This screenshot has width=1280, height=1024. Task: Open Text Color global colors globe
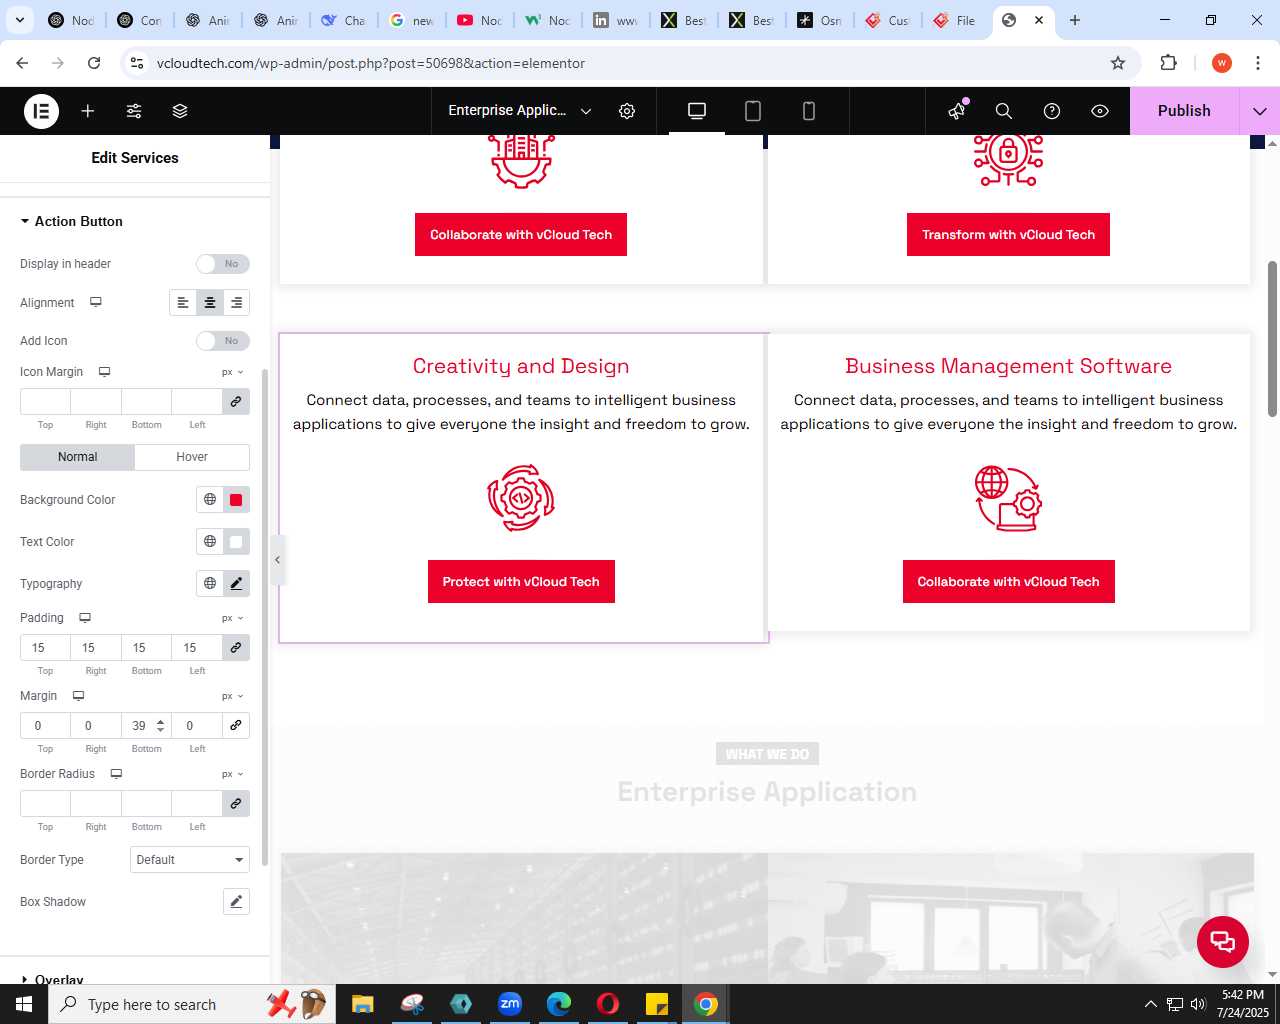click(x=210, y=542)
